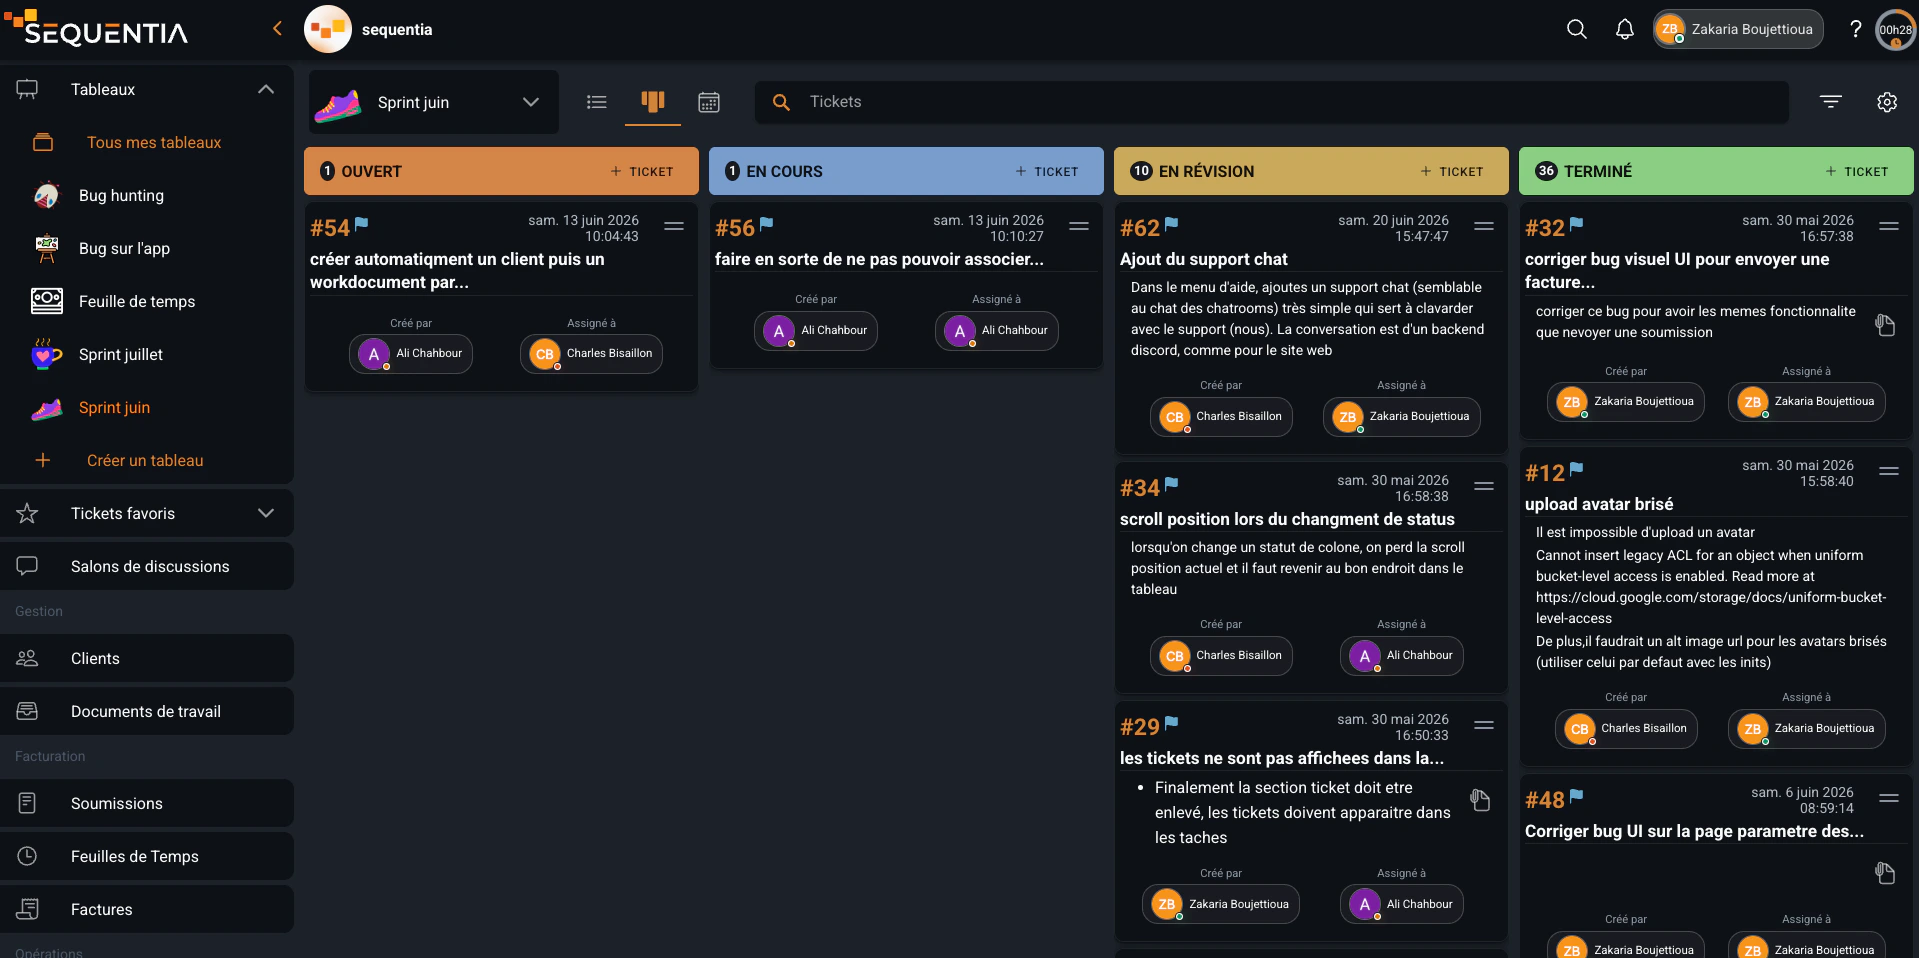Click priority icon on ticket #34
Viewport: 1919px width, 958px height.
pyautogui.click(x=1485, y=486)
